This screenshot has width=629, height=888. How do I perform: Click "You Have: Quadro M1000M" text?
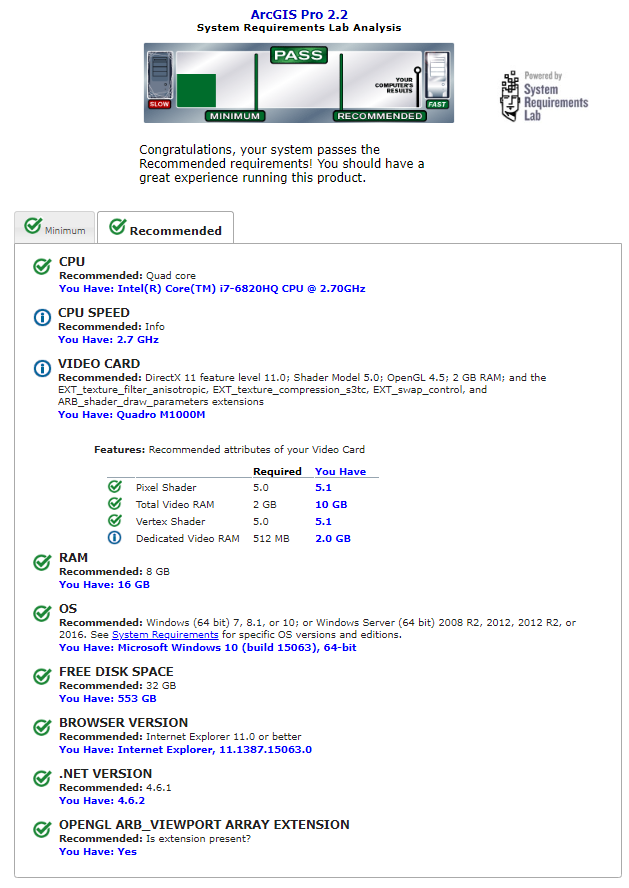[x=131, y=415]
